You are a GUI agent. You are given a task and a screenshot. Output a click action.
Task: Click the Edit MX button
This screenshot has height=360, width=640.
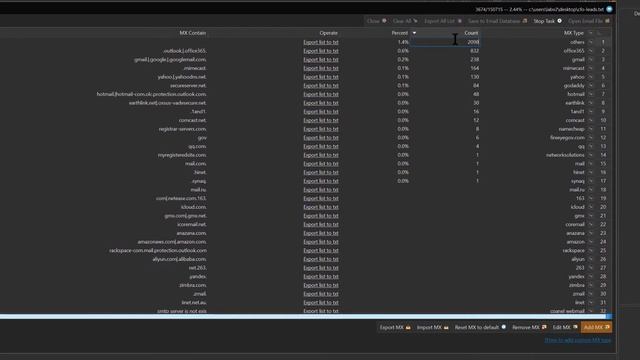pos(565,327)
